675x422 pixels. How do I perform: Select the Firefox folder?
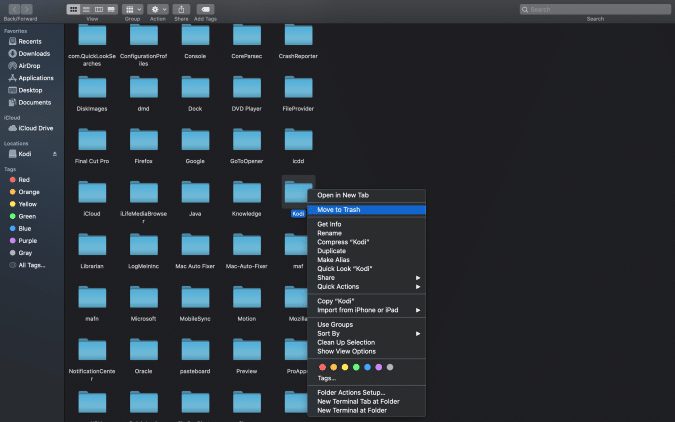143,146
